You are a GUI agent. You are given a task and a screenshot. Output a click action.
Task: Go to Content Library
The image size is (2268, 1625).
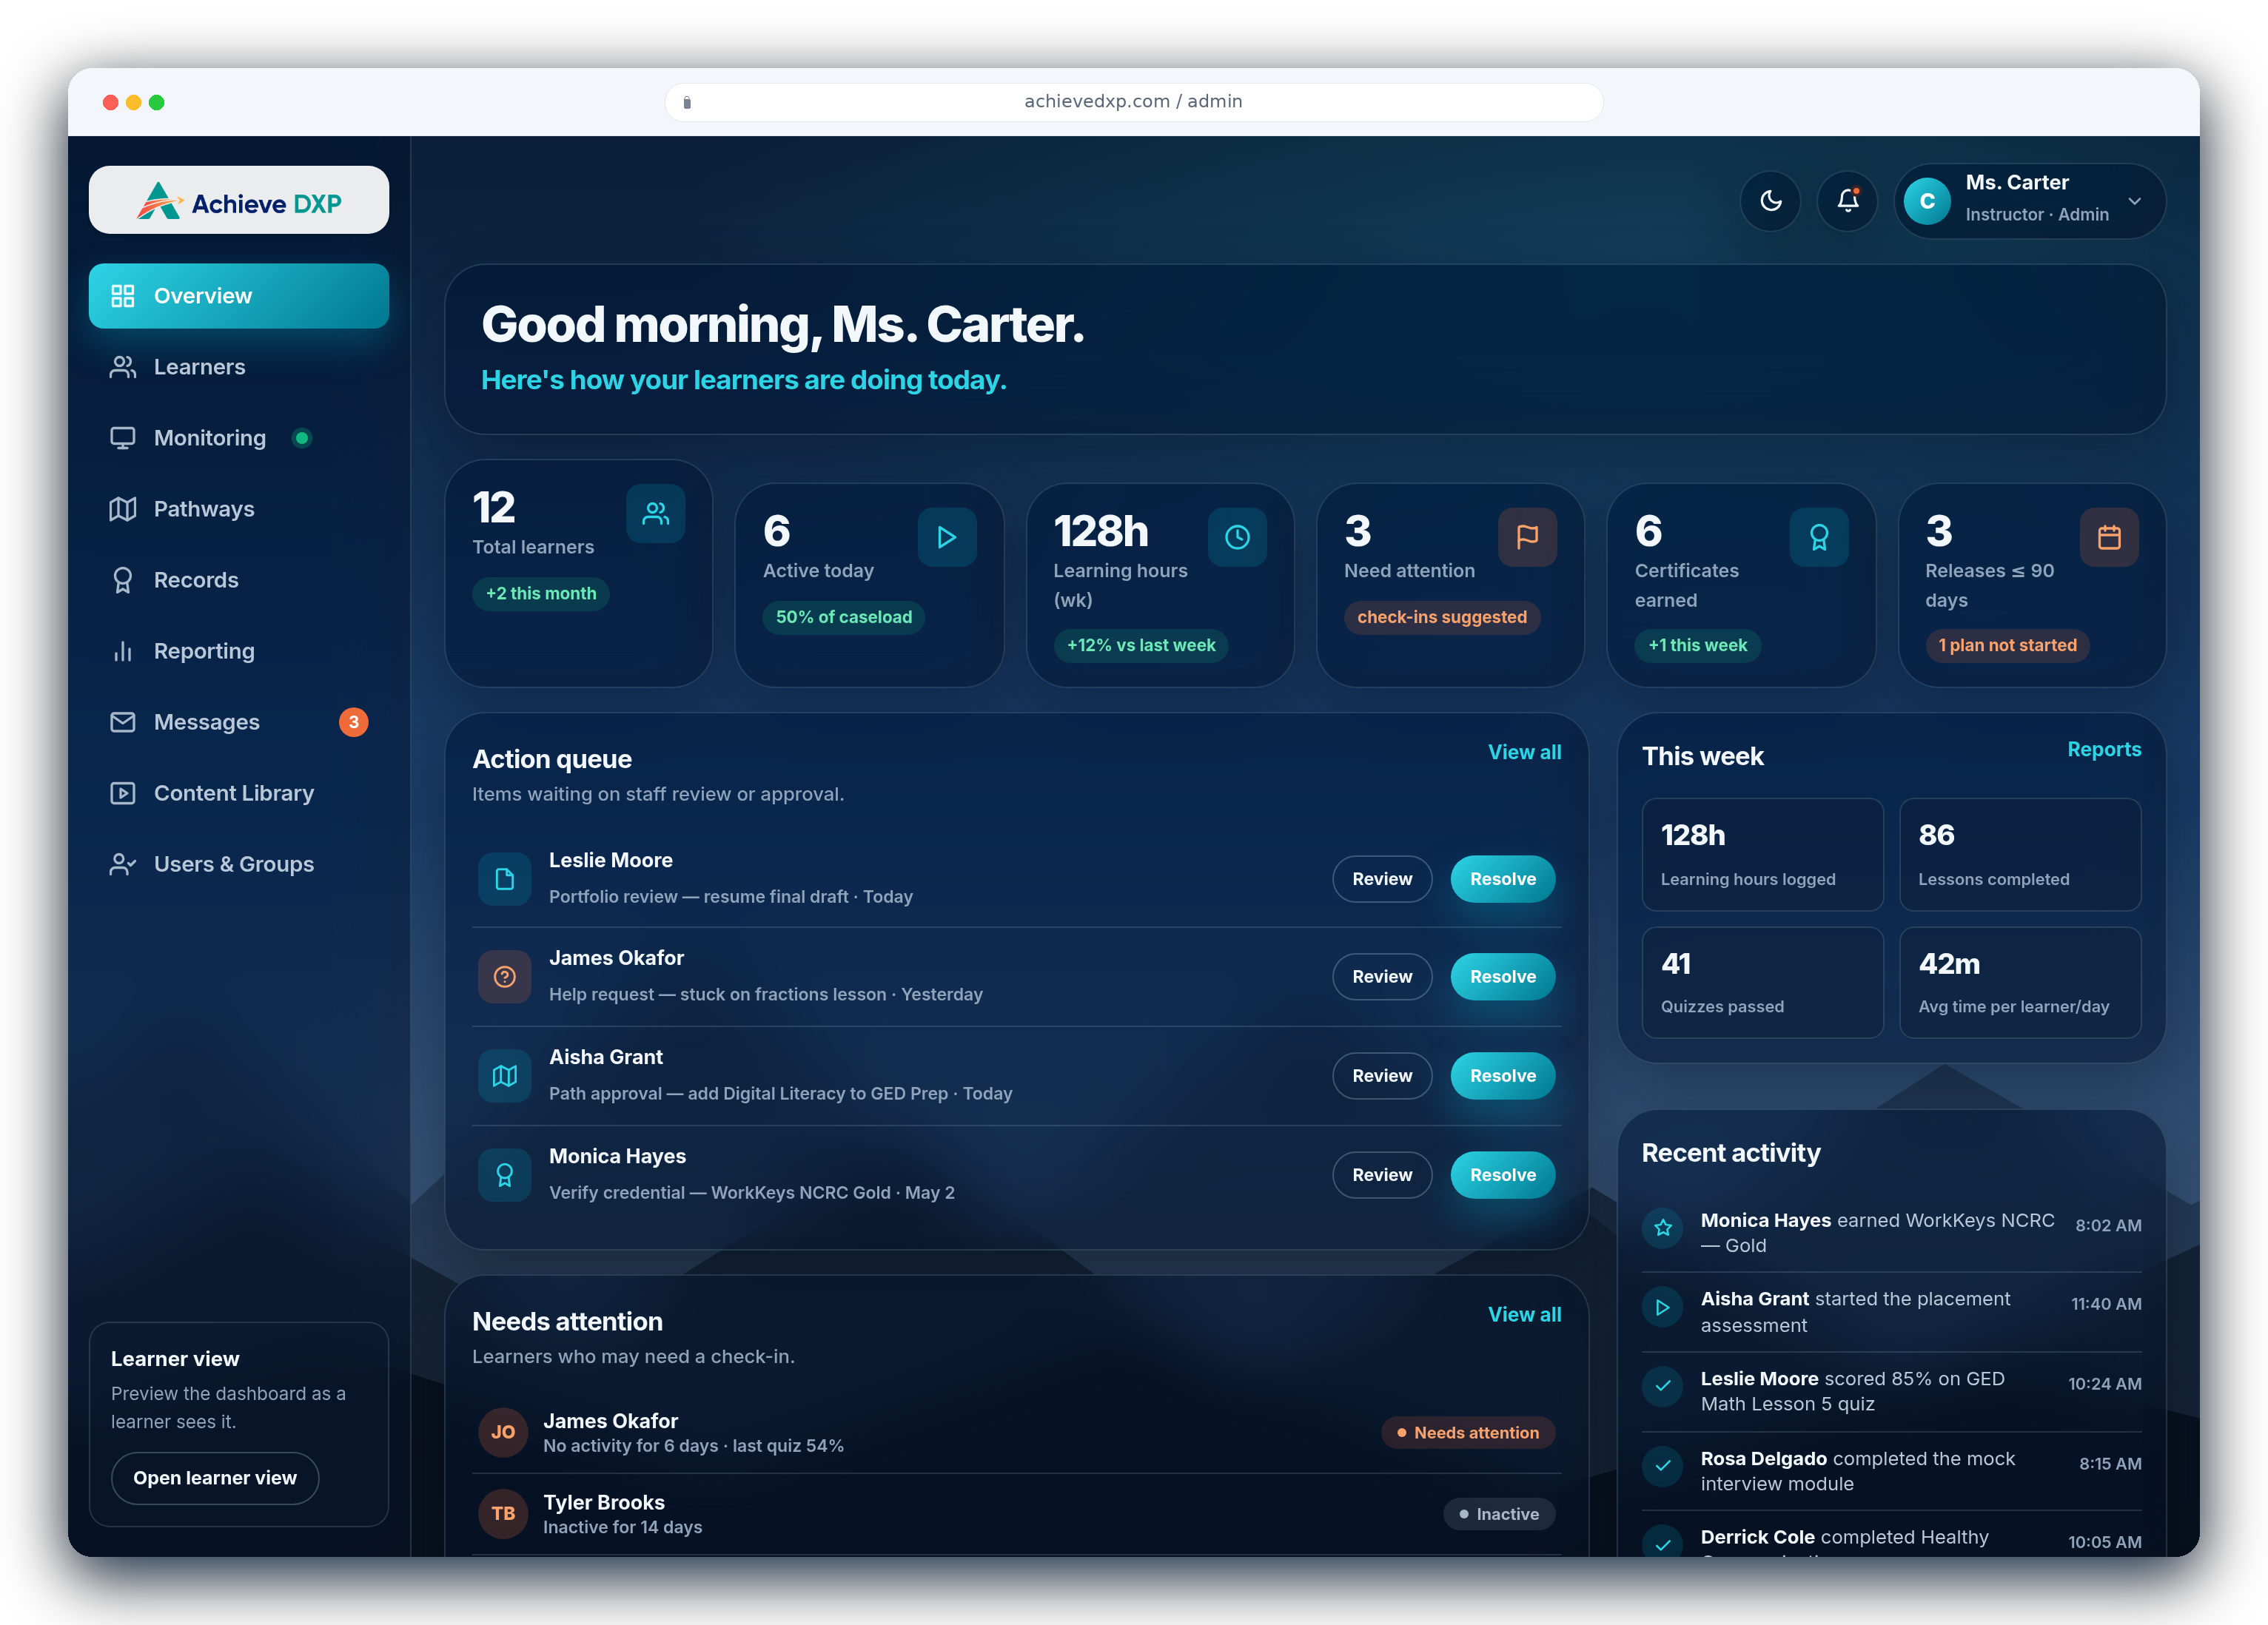click(x=239, y=793)
